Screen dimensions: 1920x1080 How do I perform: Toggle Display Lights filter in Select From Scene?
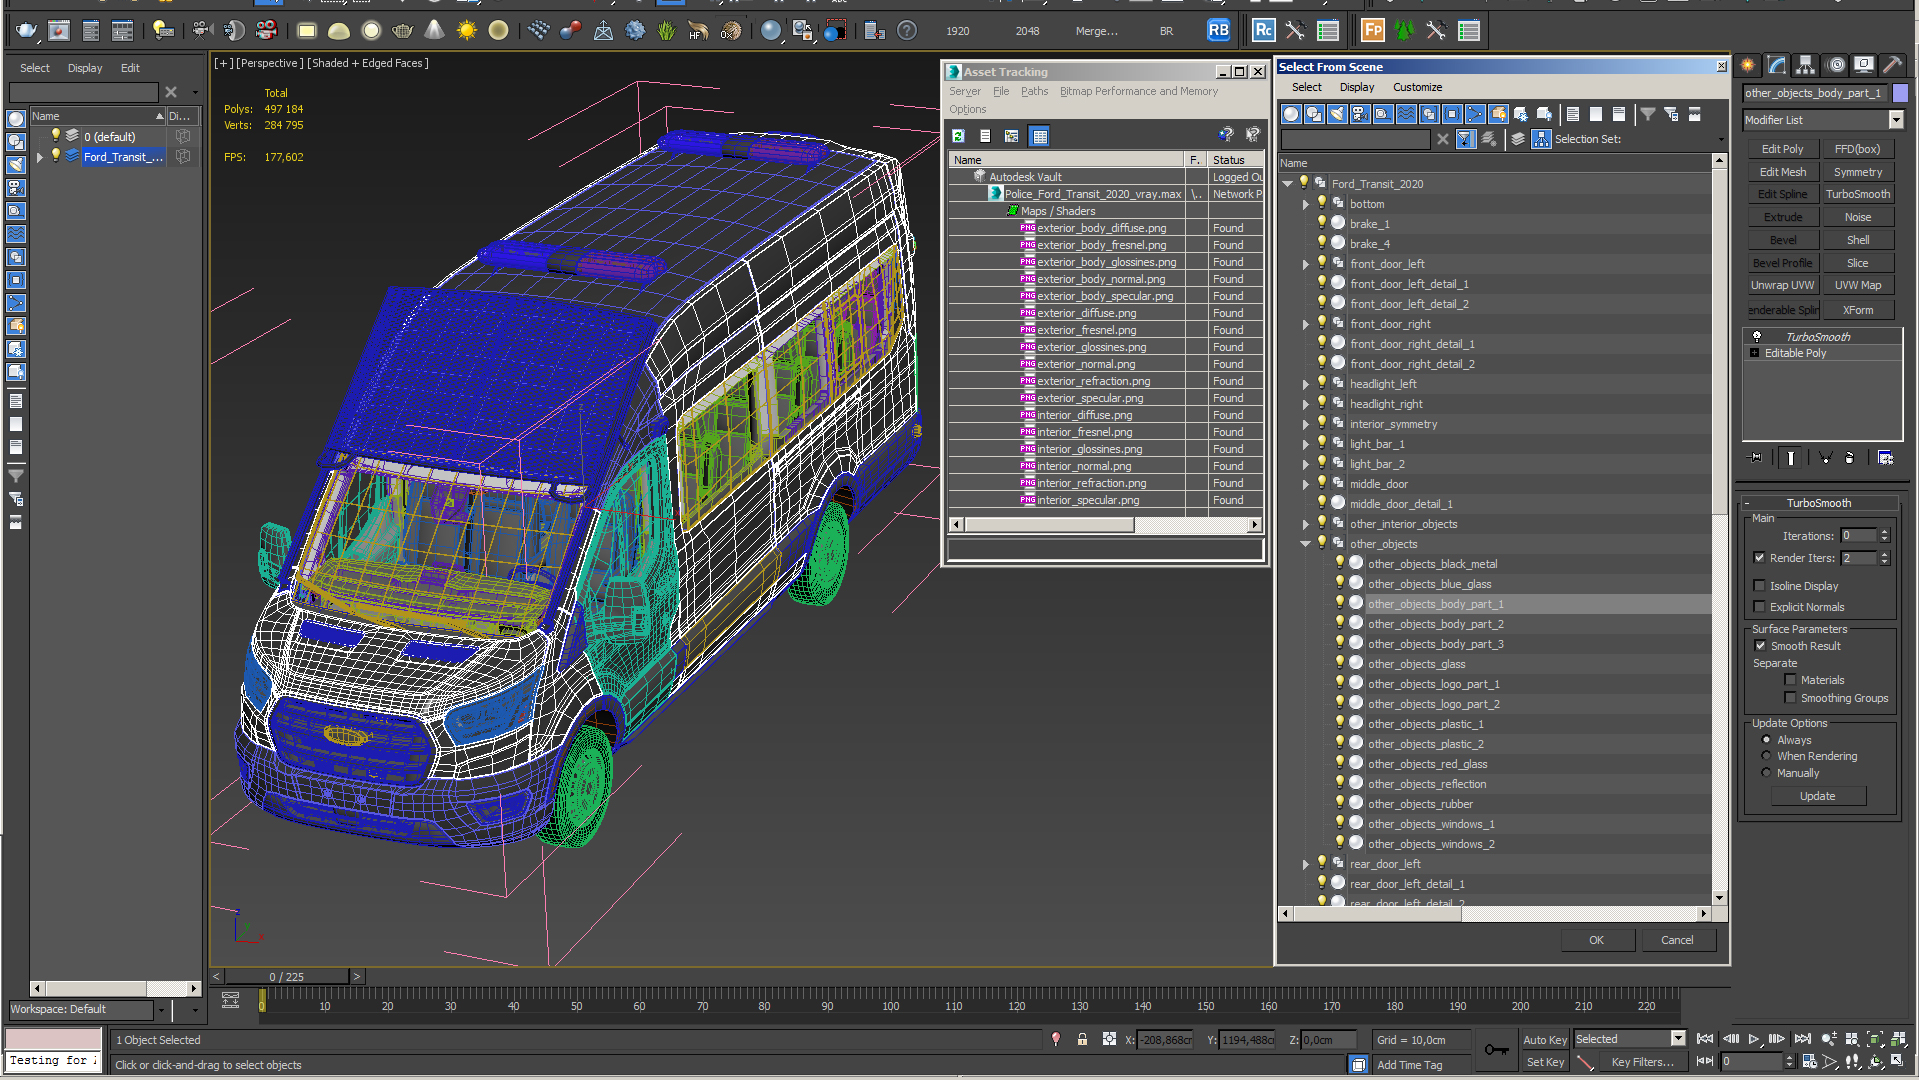coord(1337,114)
